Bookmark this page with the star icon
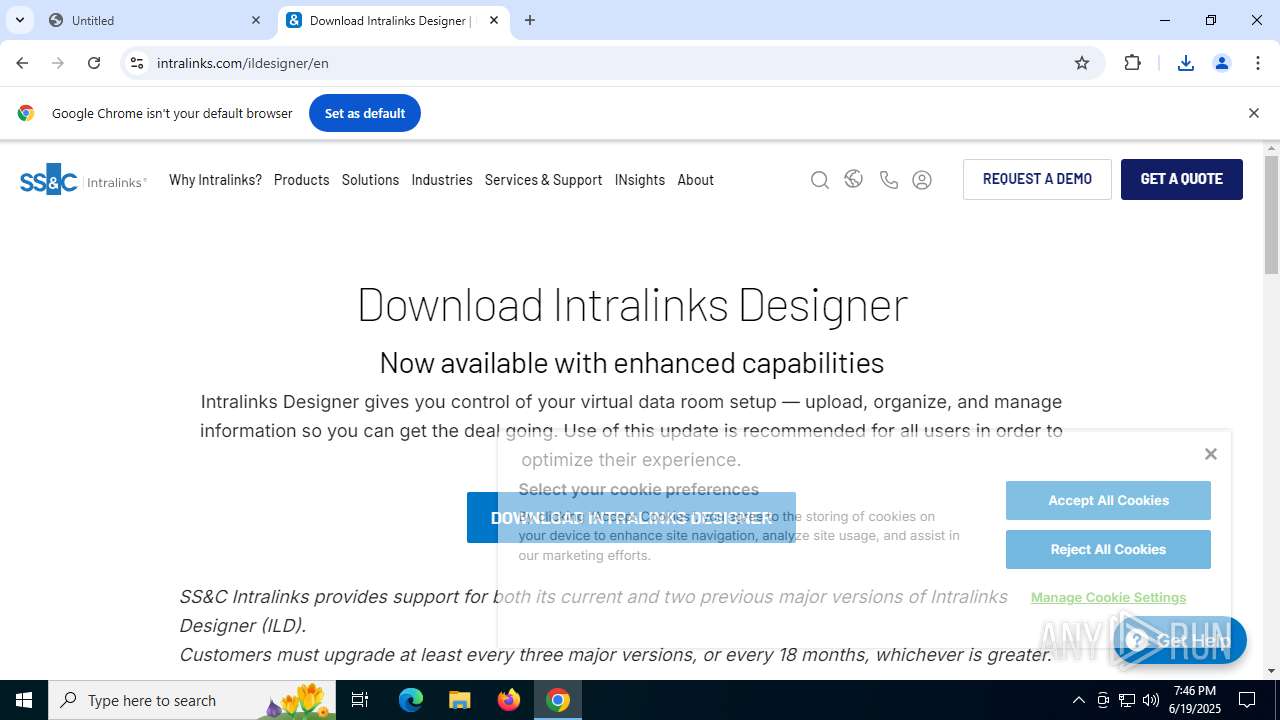This screenshot has width=1280, height=720. coord(1082,63)
